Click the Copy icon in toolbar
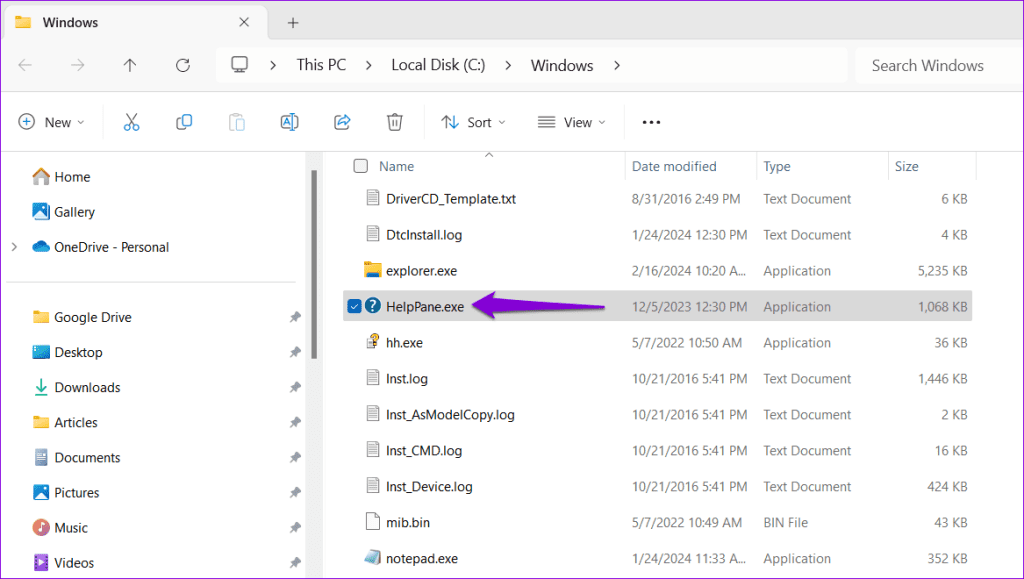Image resolution: width=1024 pixels, height=579 pixels. (x=184, y=122)
